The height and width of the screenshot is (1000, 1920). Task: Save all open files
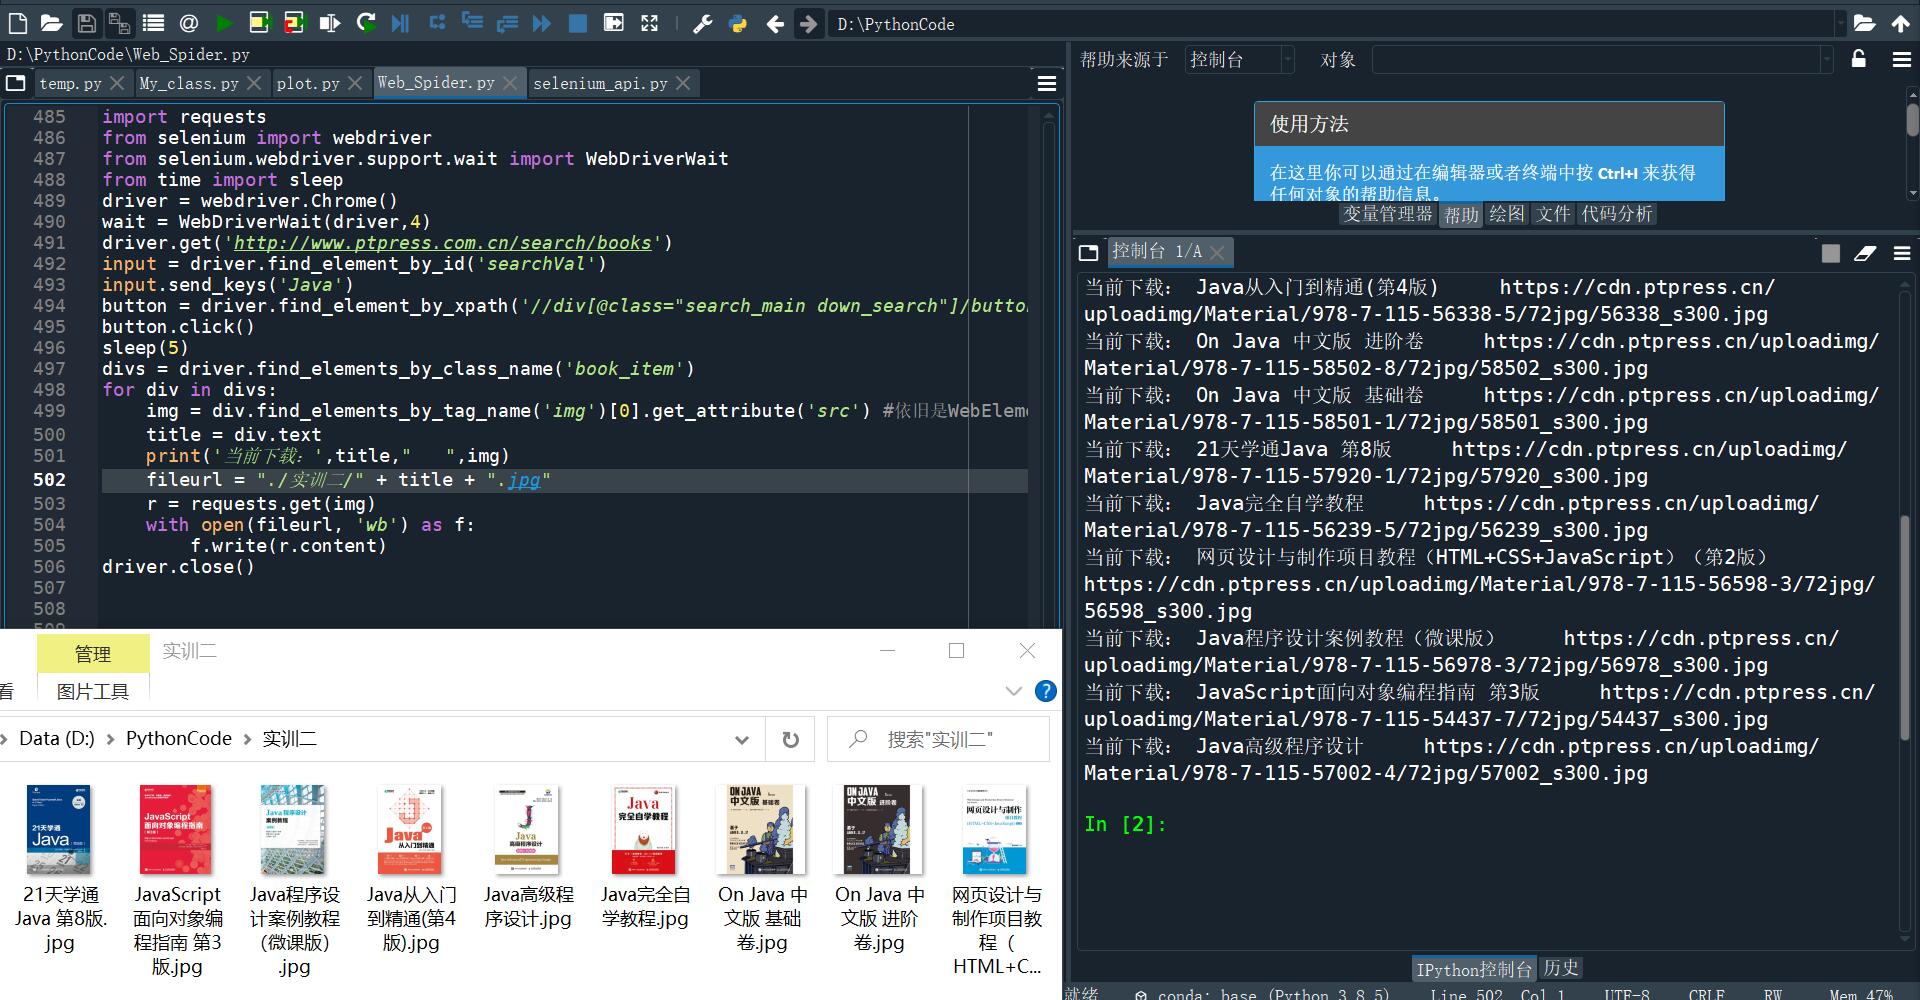coord(120,23)
